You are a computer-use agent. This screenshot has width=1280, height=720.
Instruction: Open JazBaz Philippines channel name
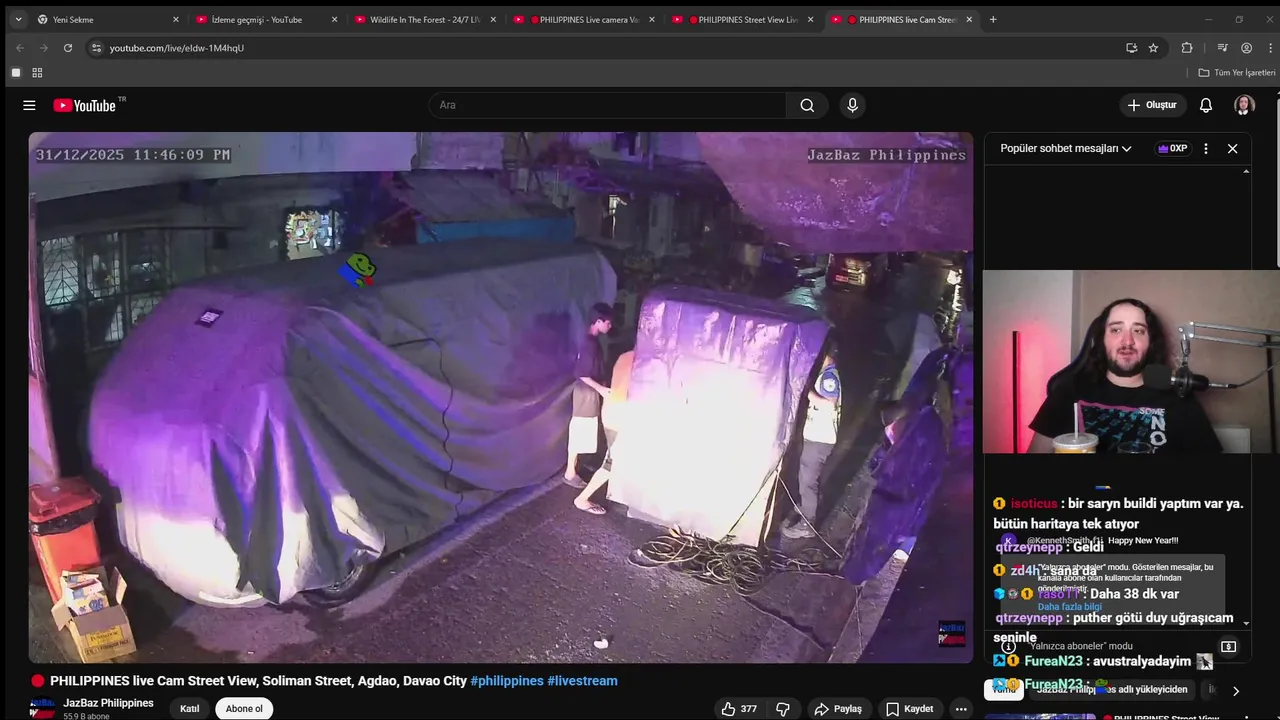(x=108, y=703)
